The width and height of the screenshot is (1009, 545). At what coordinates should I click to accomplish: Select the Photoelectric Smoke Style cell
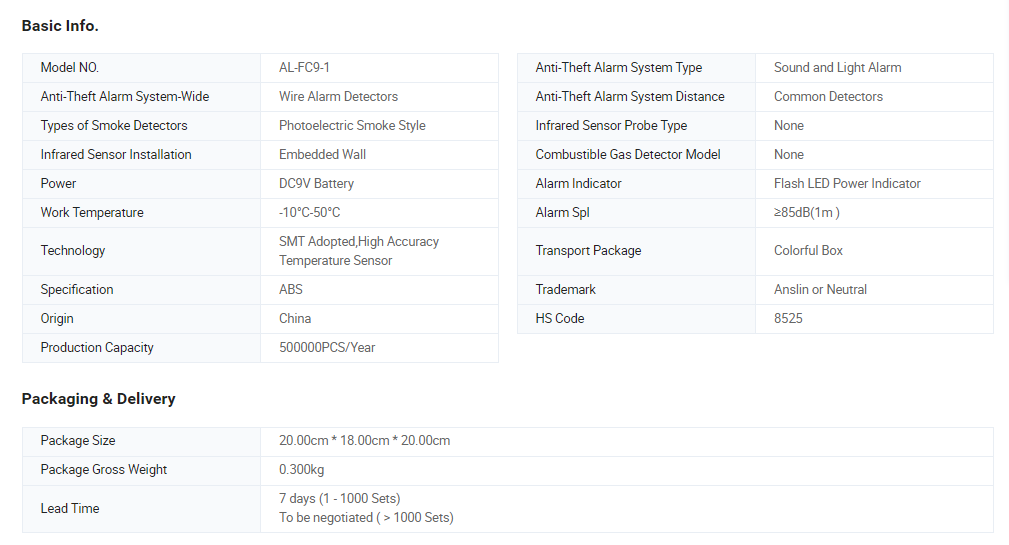(x=352, y=126)
